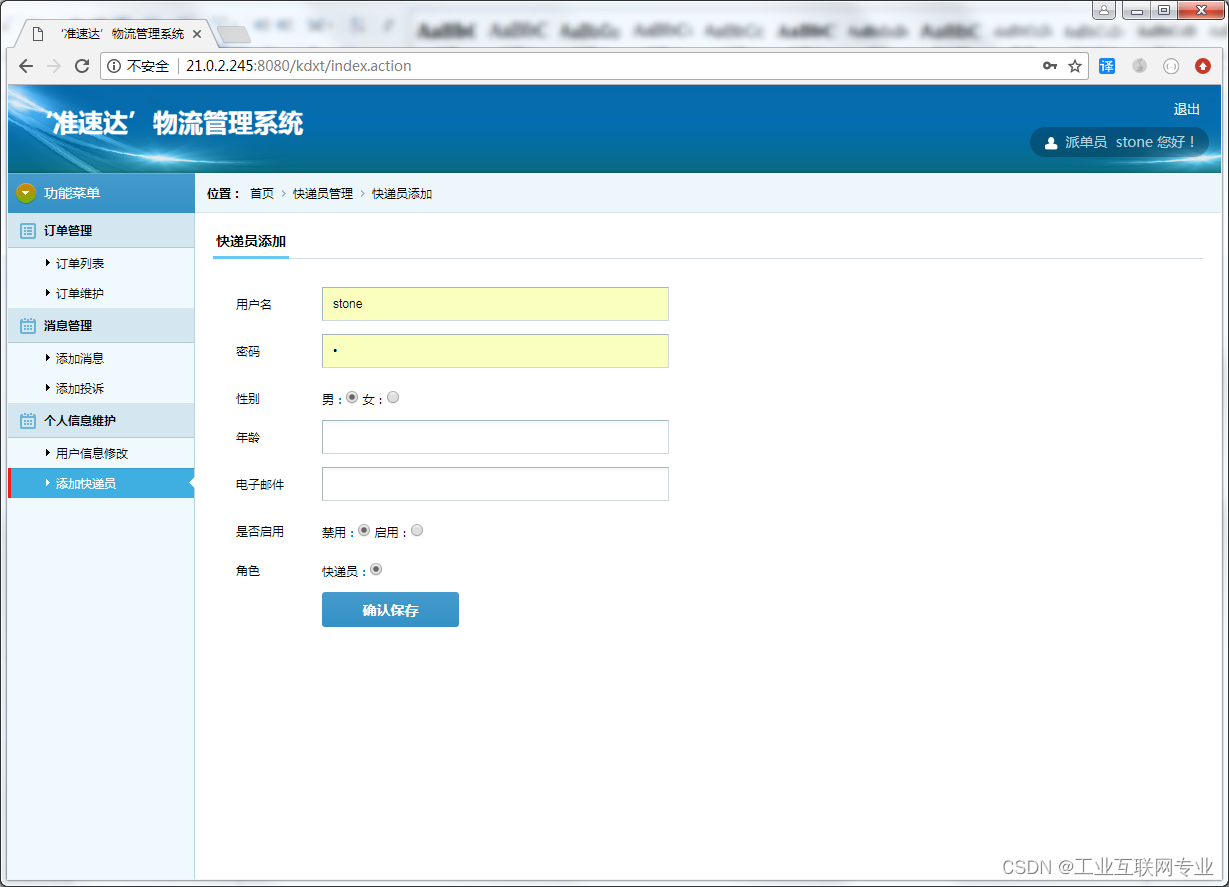Select the 禁用 radio button
This screenshot has width=1229, height=887.
364,530
